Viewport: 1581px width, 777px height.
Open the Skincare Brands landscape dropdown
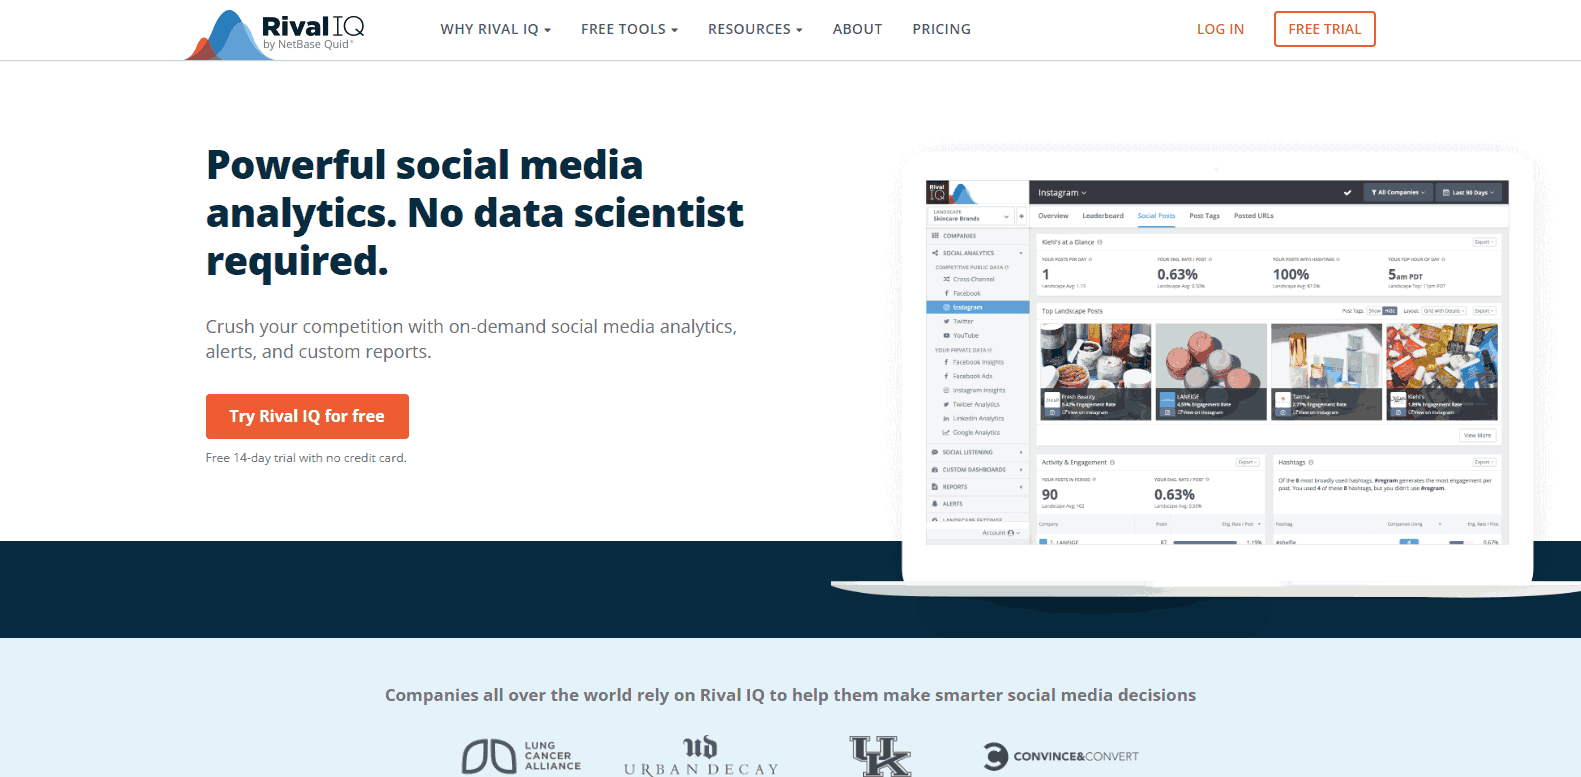click(971, 216)
